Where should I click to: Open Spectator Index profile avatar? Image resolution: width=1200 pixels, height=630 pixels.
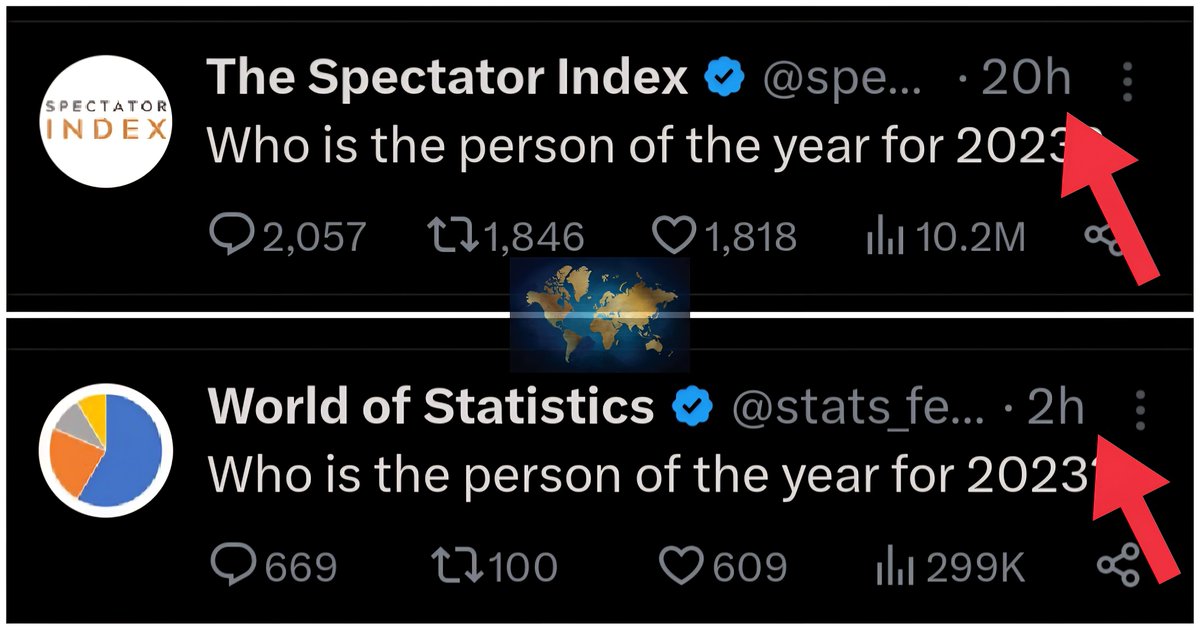[x=106, y=120]
